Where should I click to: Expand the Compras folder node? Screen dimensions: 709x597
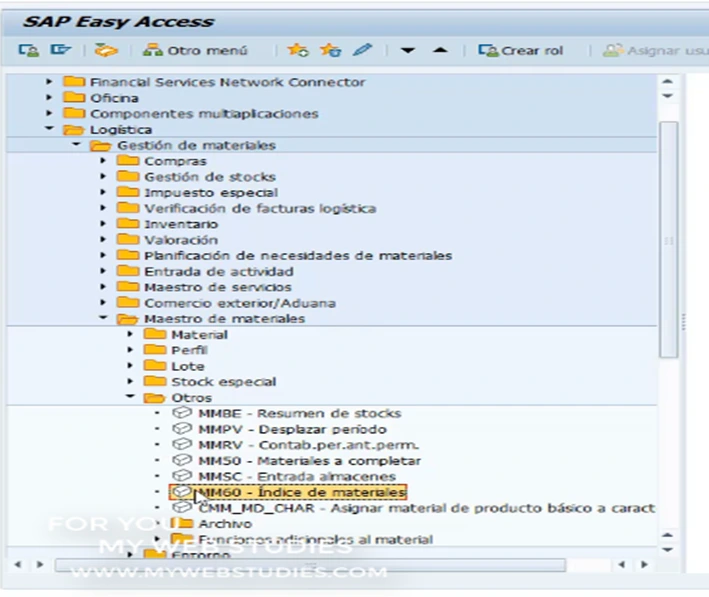pos(103,161)
